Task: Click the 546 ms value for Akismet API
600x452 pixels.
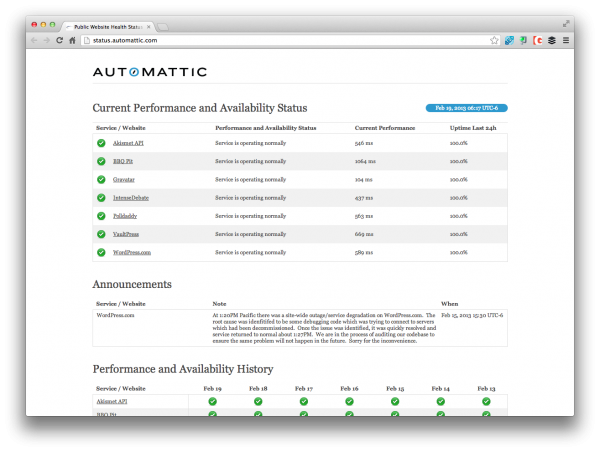Action: coord(364,143)
